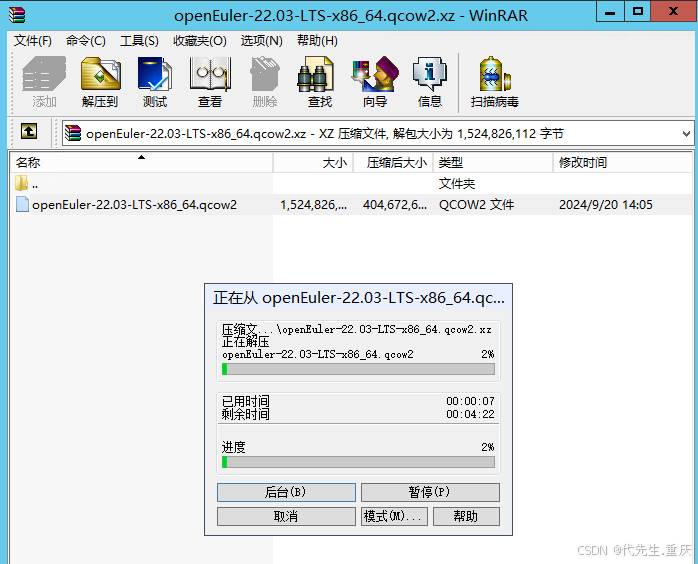Sort by the 名称 column header

141,162
